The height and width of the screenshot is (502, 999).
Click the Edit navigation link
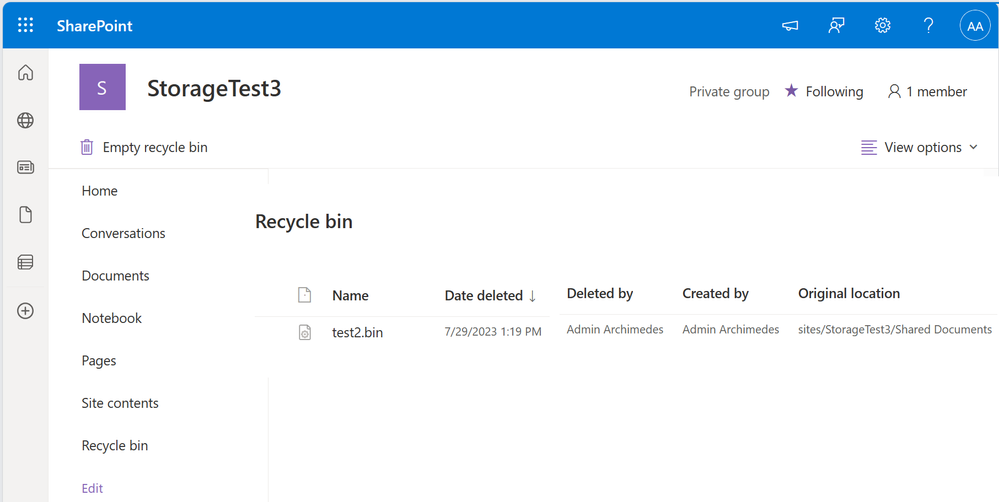click(x=92, y=489)
